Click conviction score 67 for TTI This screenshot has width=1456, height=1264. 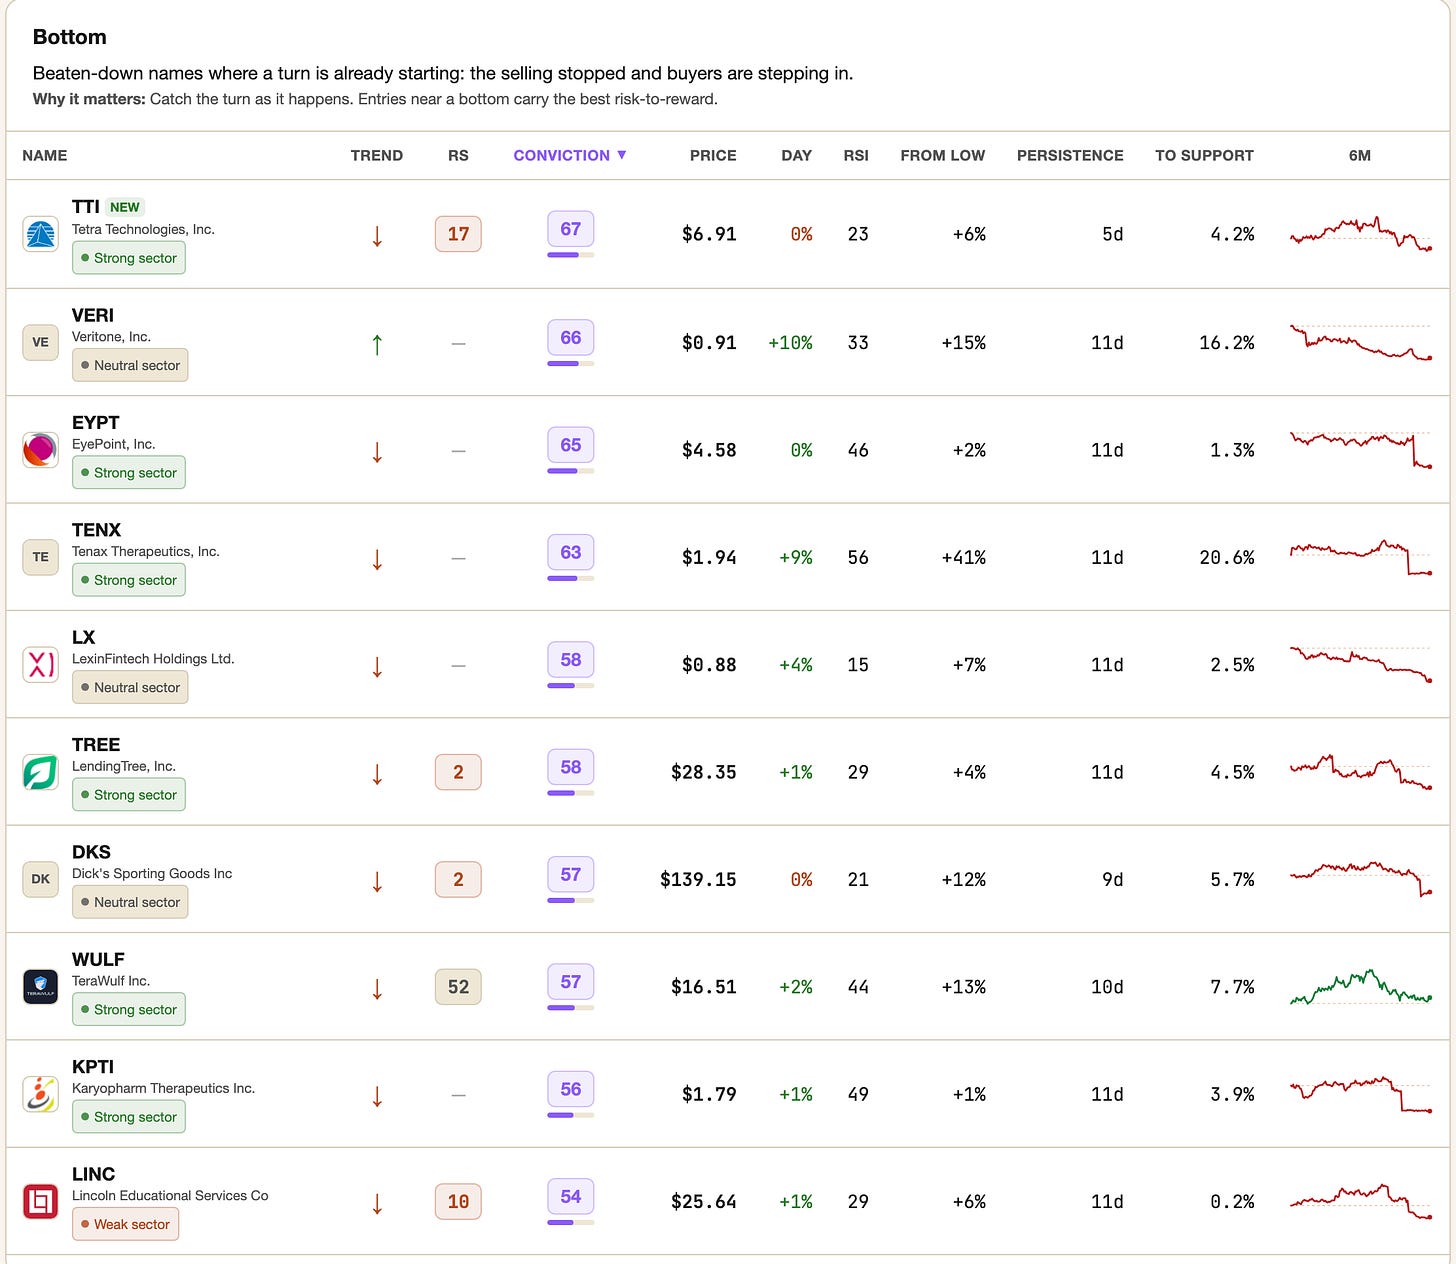pos(571,229)
